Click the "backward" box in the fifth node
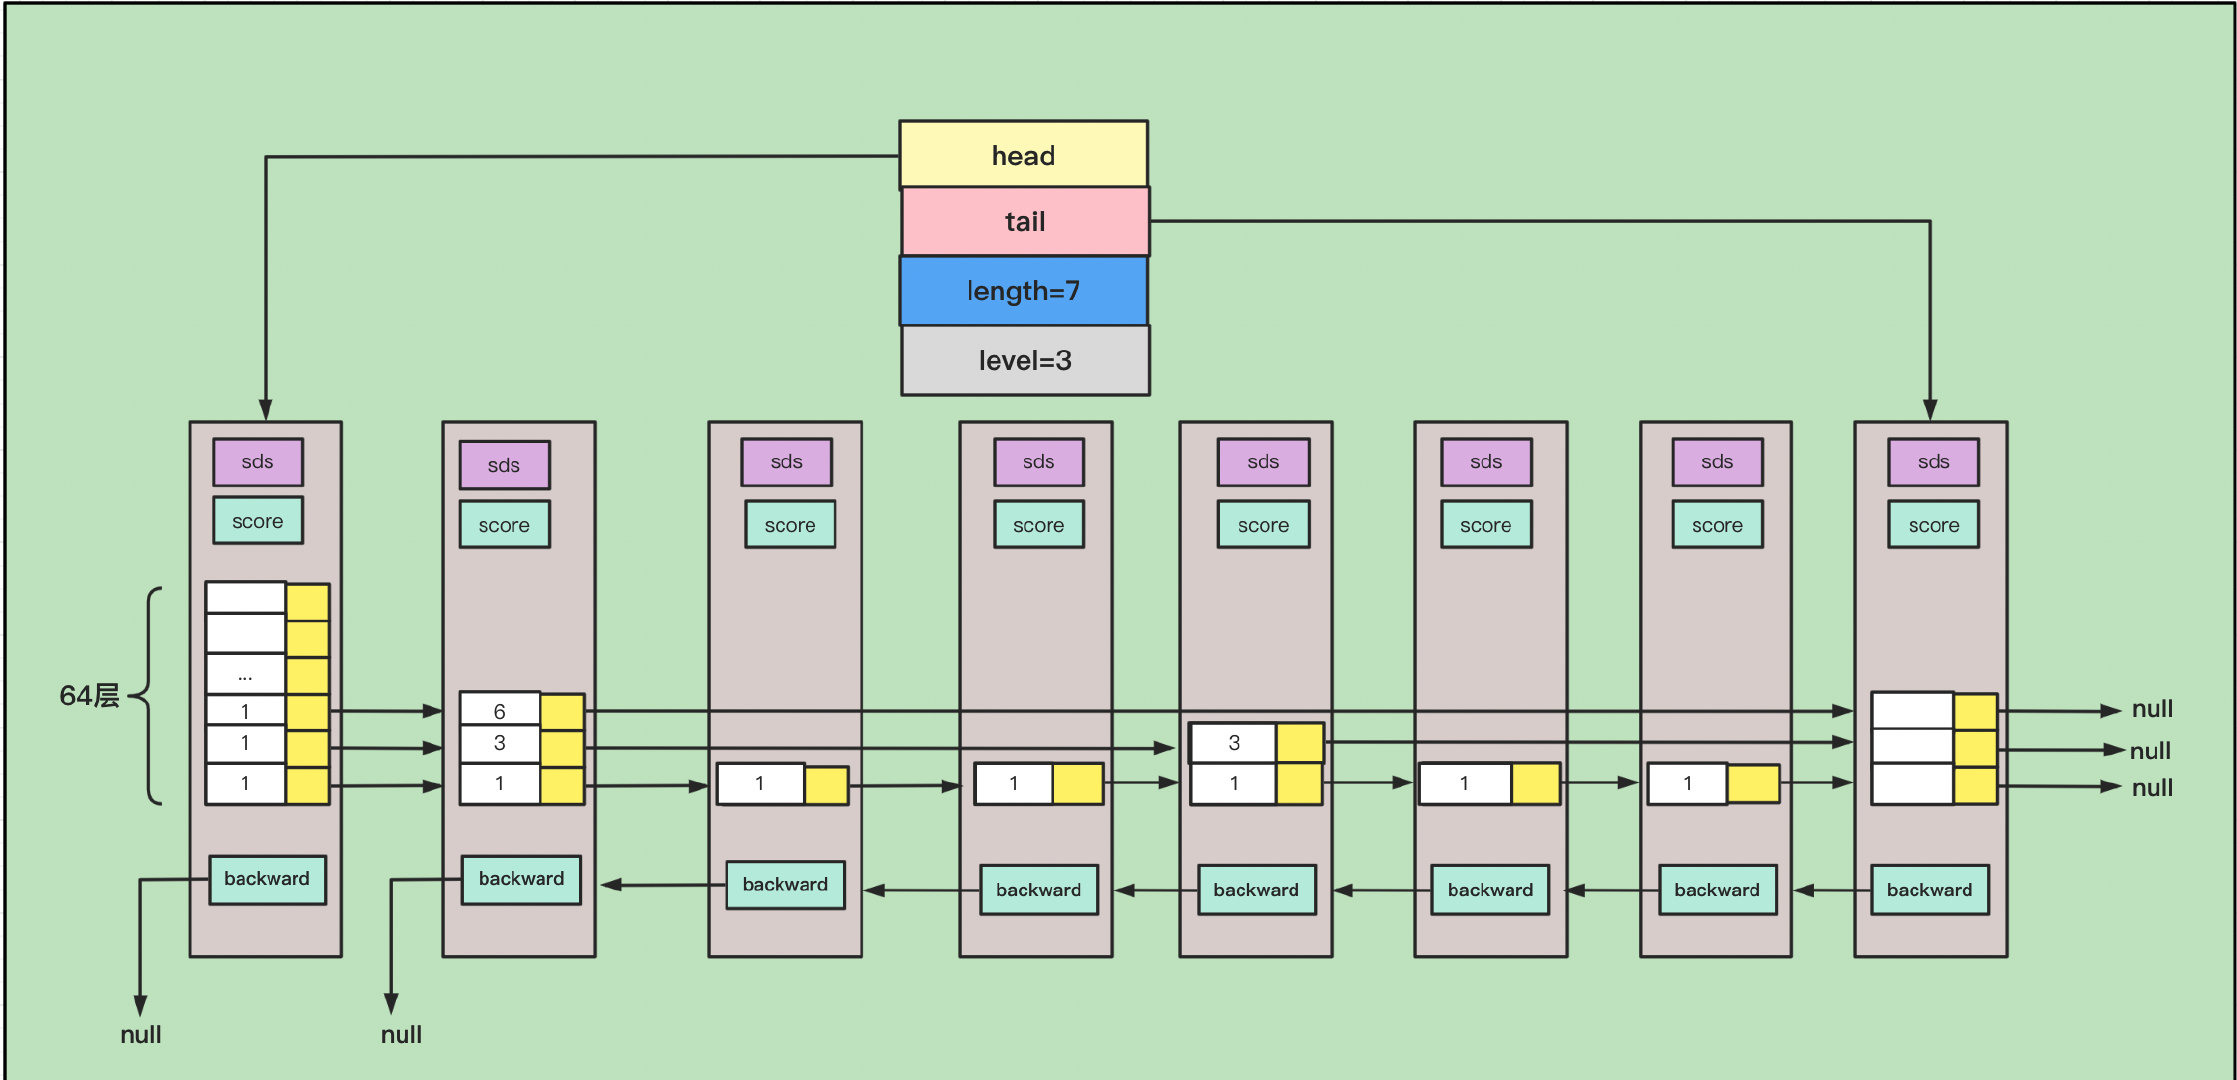2237x1080 pixels. tap(1257, 890)
